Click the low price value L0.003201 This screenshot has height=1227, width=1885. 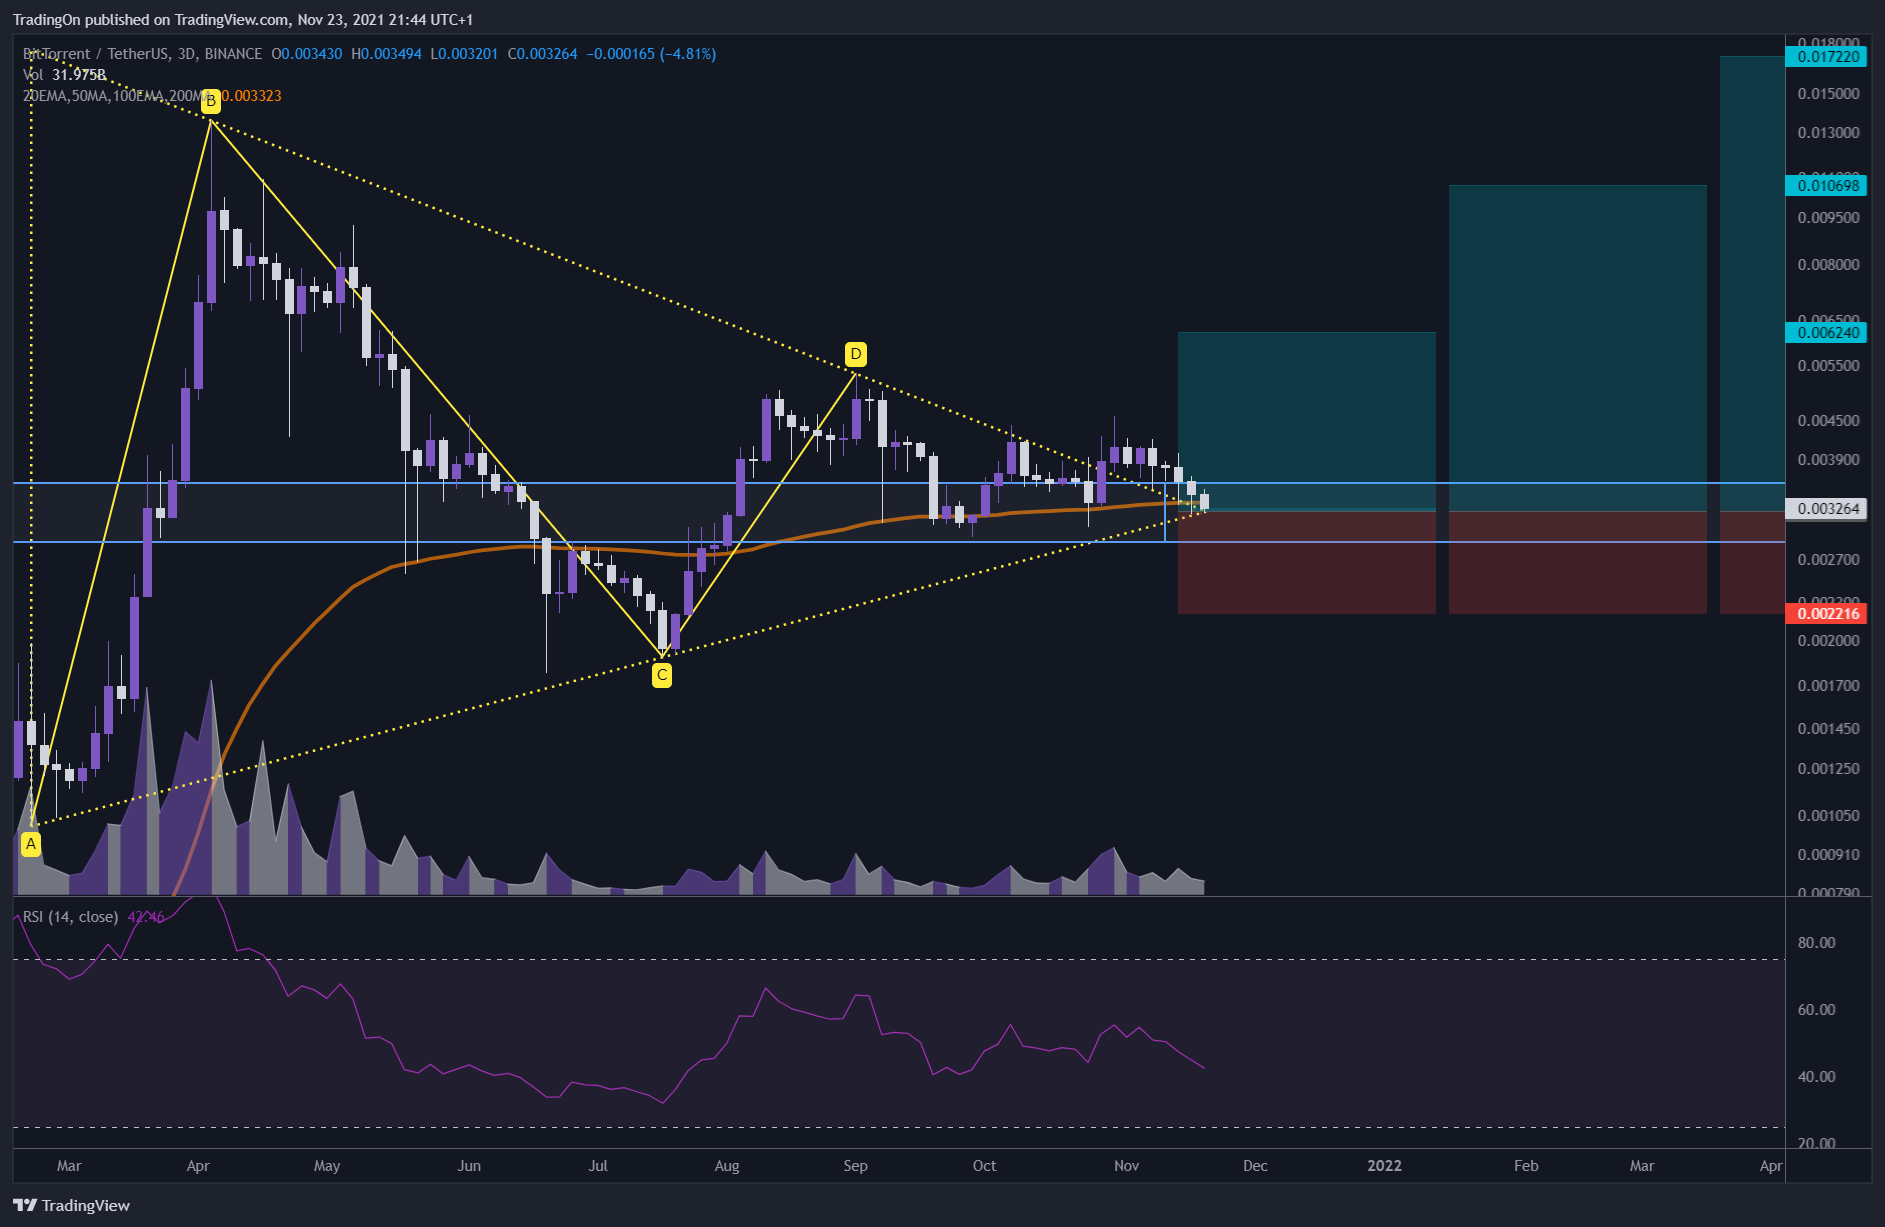464,54
